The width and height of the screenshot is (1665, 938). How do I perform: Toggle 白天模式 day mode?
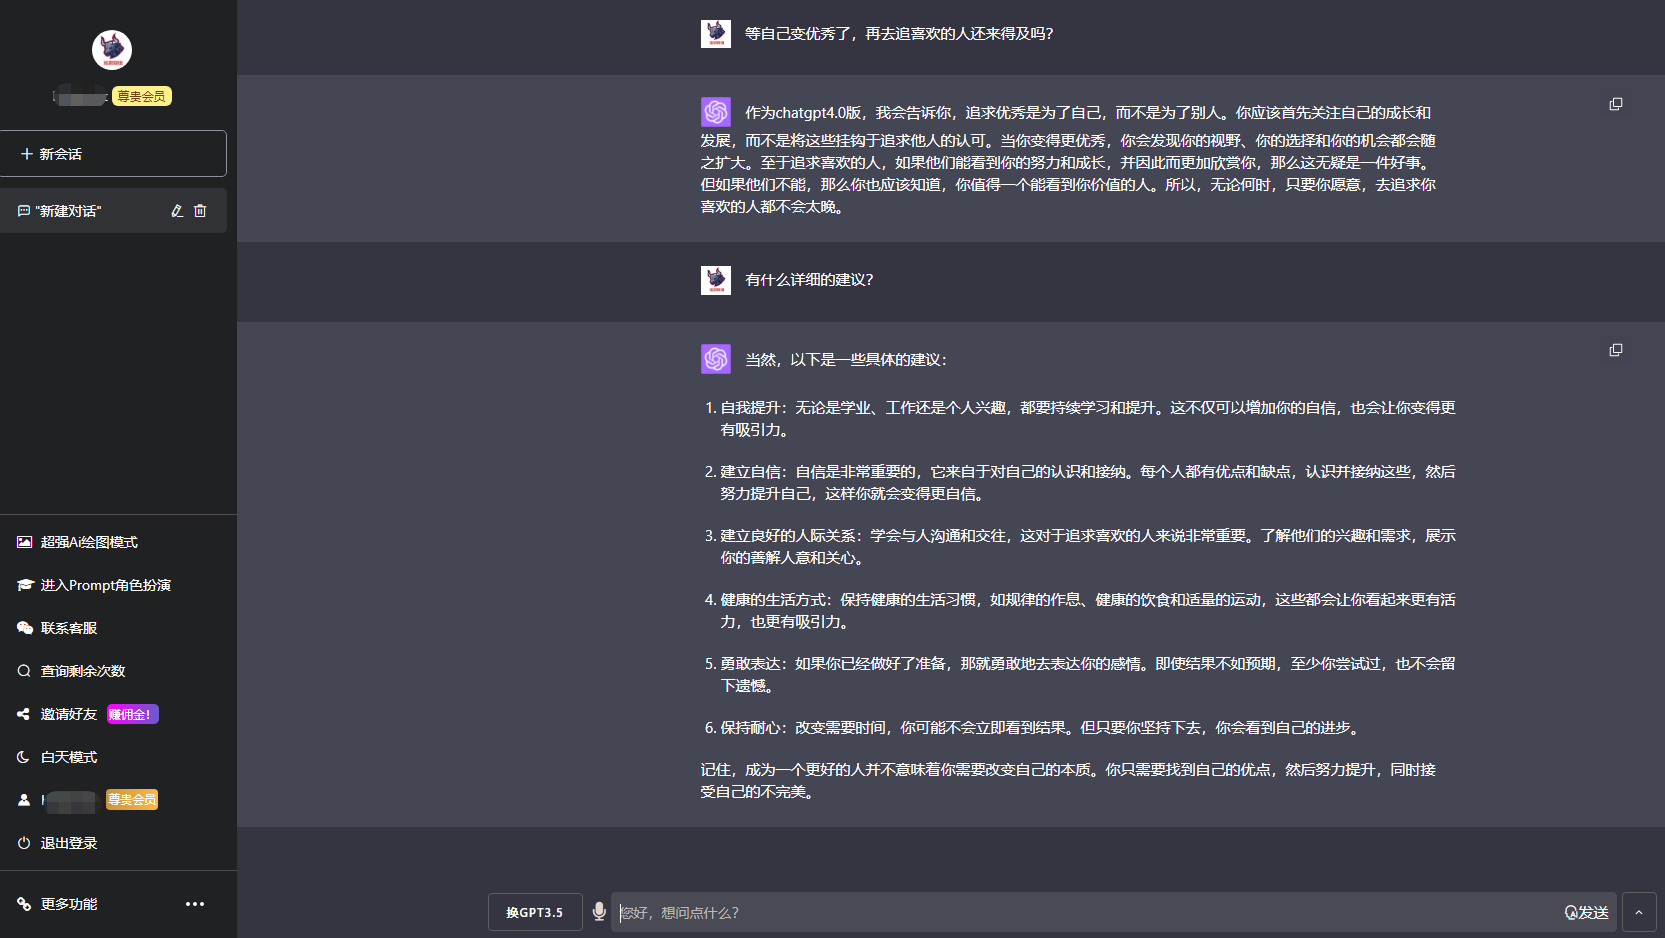[x=68, y=757]
